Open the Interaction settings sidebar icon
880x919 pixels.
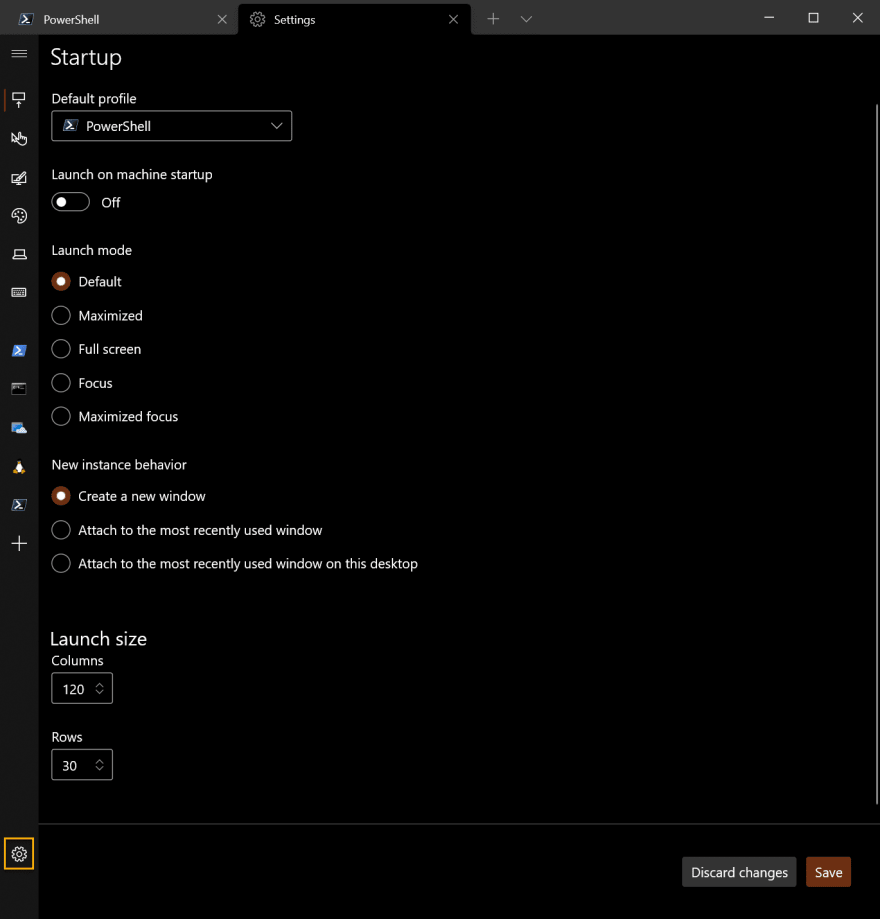(19, 138)
